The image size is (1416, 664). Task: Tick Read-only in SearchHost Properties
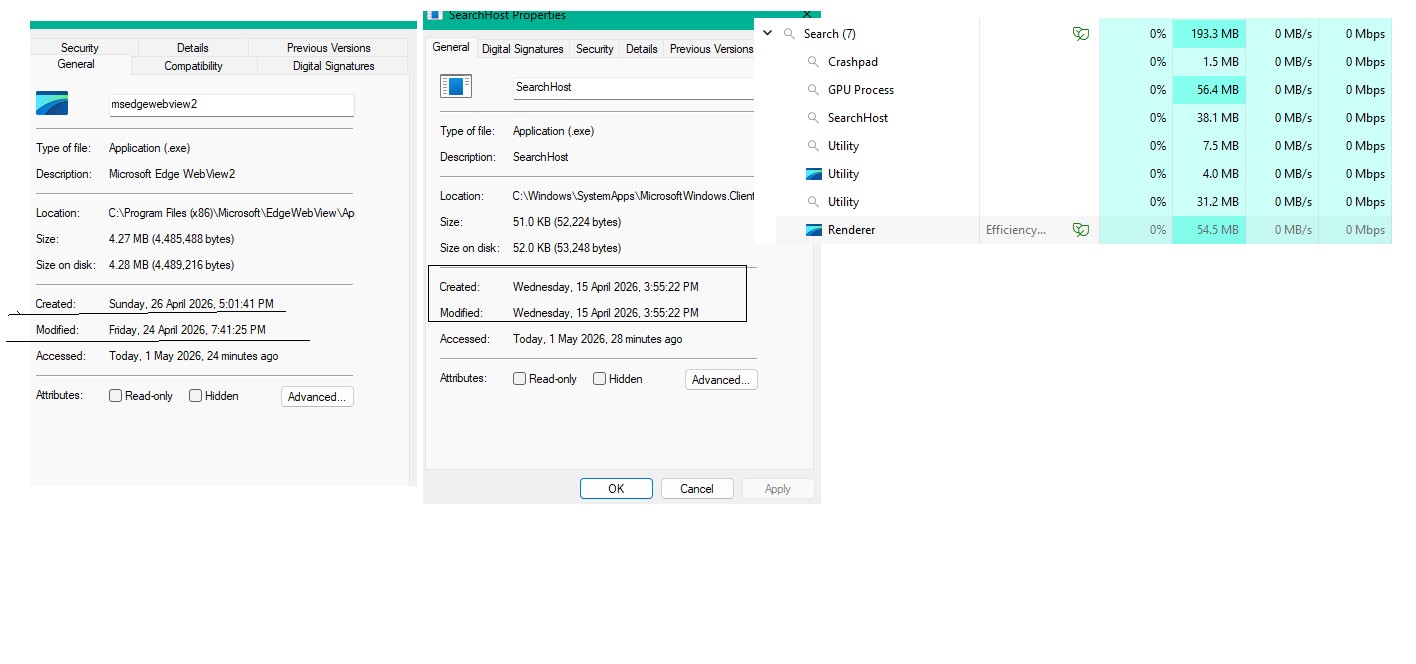coord(520,379)
